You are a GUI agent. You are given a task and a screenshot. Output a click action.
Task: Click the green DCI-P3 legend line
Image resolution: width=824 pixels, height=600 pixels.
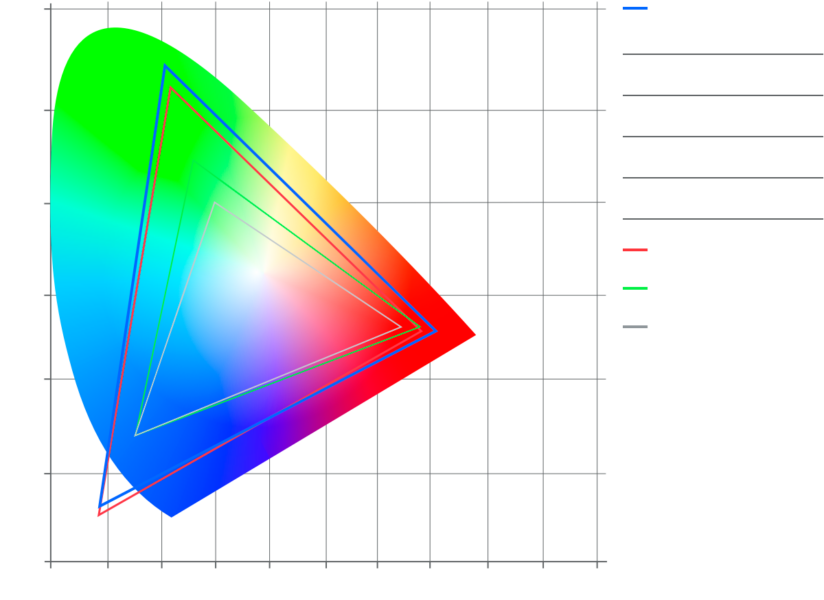coord(635,289)
